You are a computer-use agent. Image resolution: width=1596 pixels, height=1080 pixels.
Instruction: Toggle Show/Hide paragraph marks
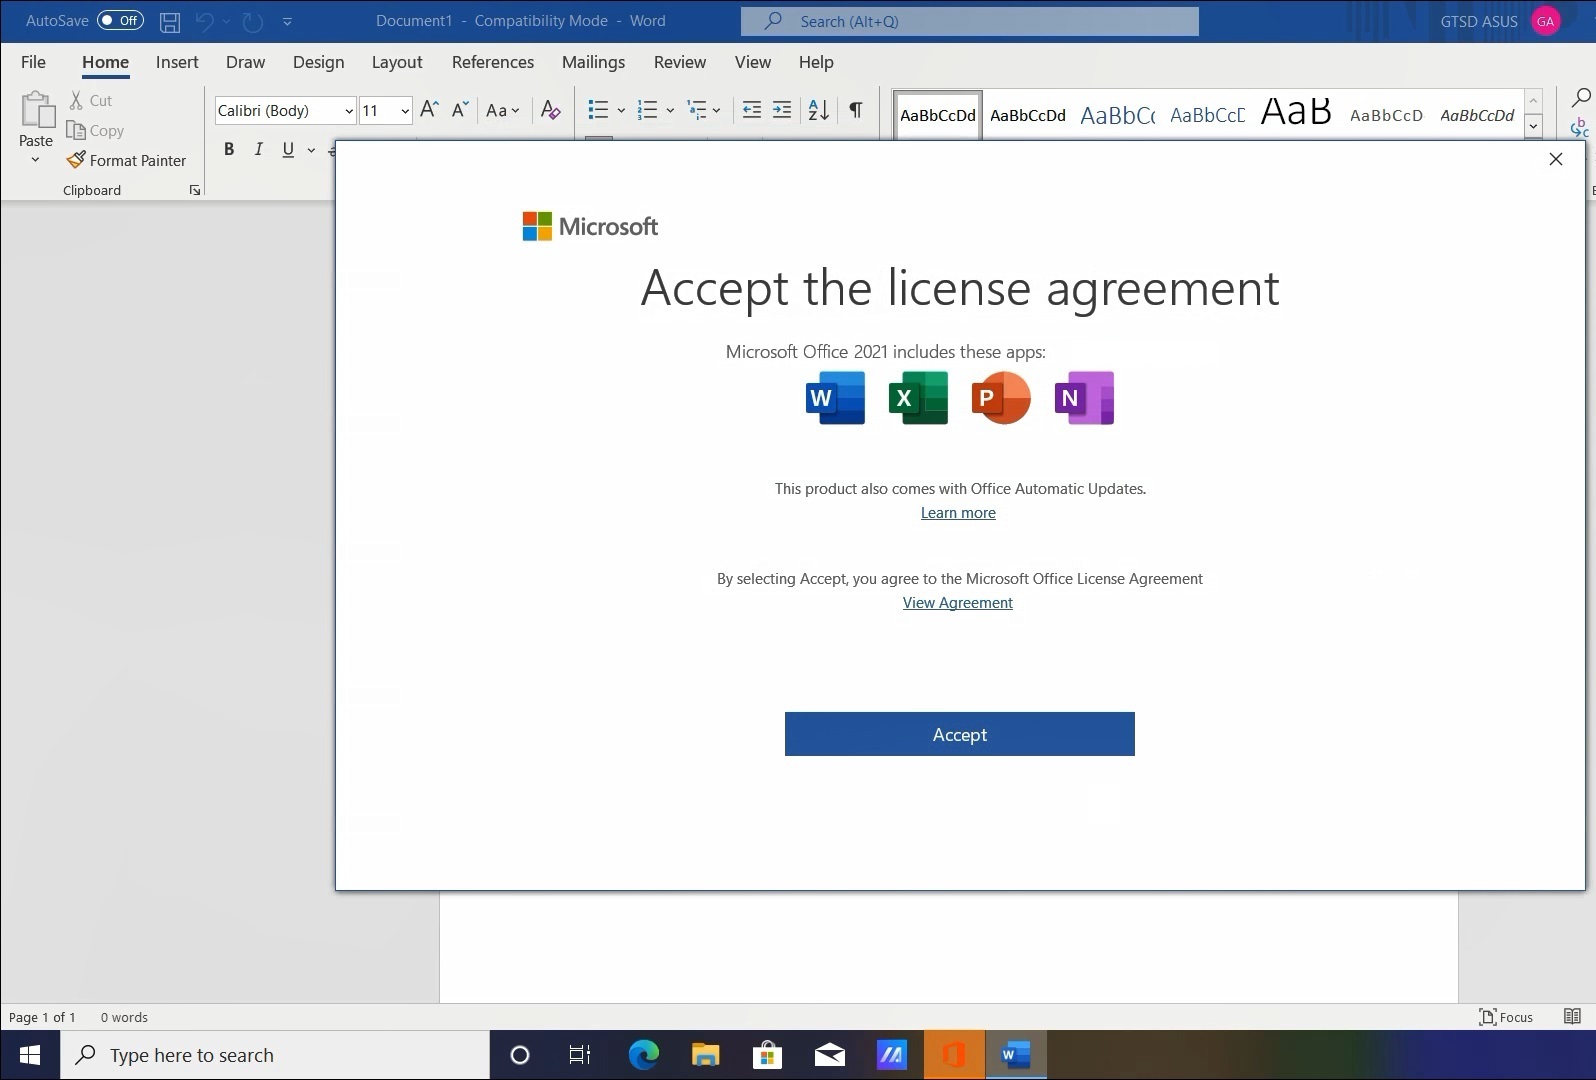856,109
